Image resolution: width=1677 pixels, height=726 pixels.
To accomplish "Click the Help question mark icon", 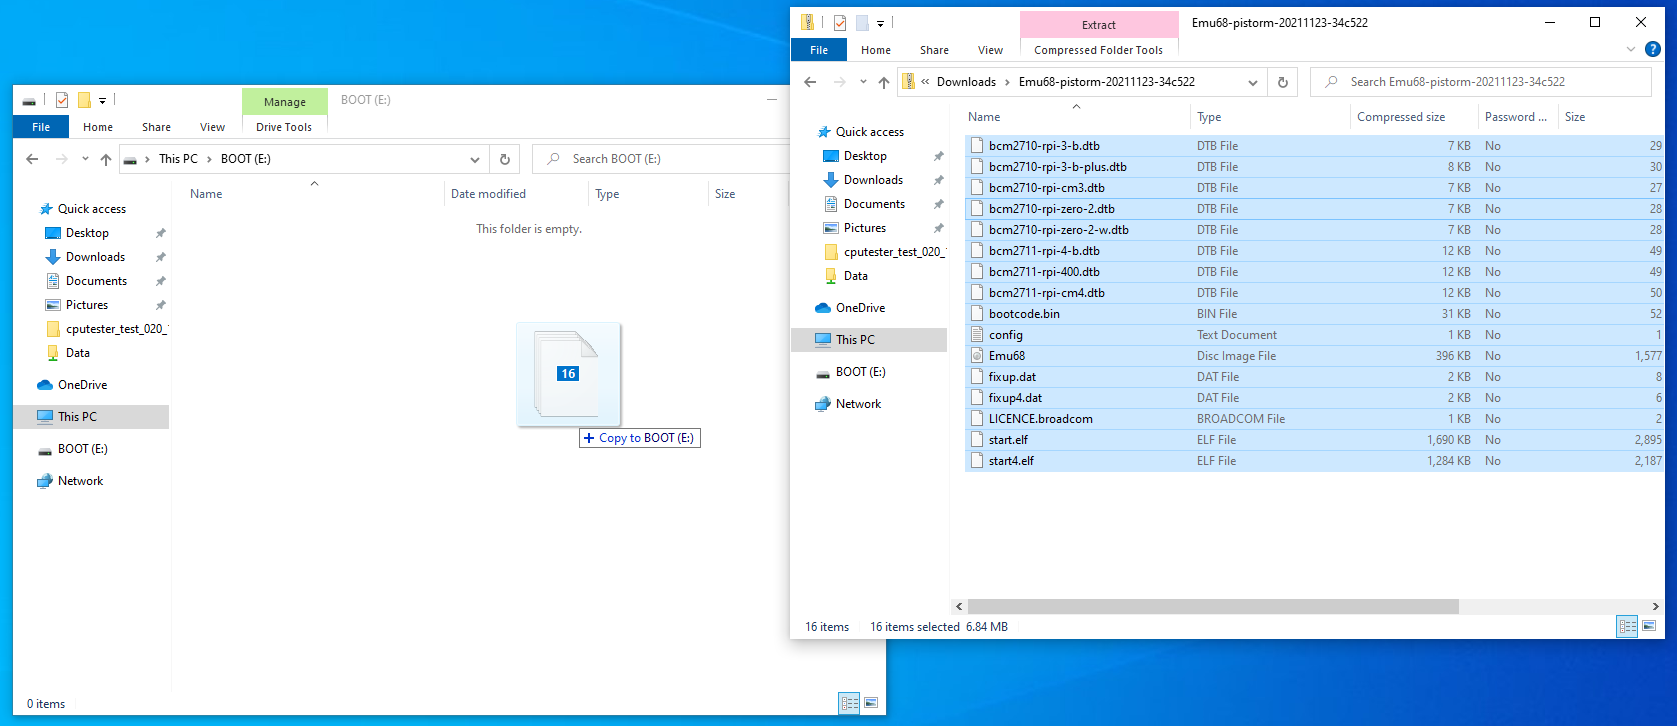I will (x=1653, y=49).
